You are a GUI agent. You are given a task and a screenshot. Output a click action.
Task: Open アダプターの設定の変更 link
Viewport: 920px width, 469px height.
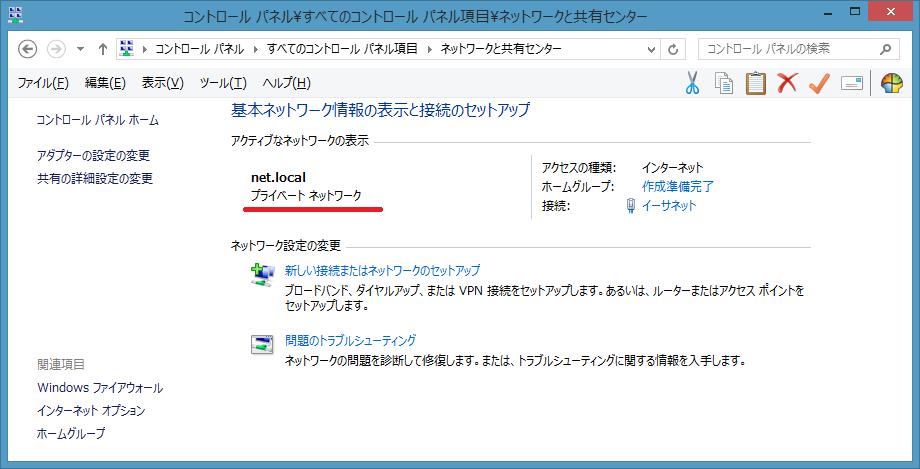click(93, 156)
